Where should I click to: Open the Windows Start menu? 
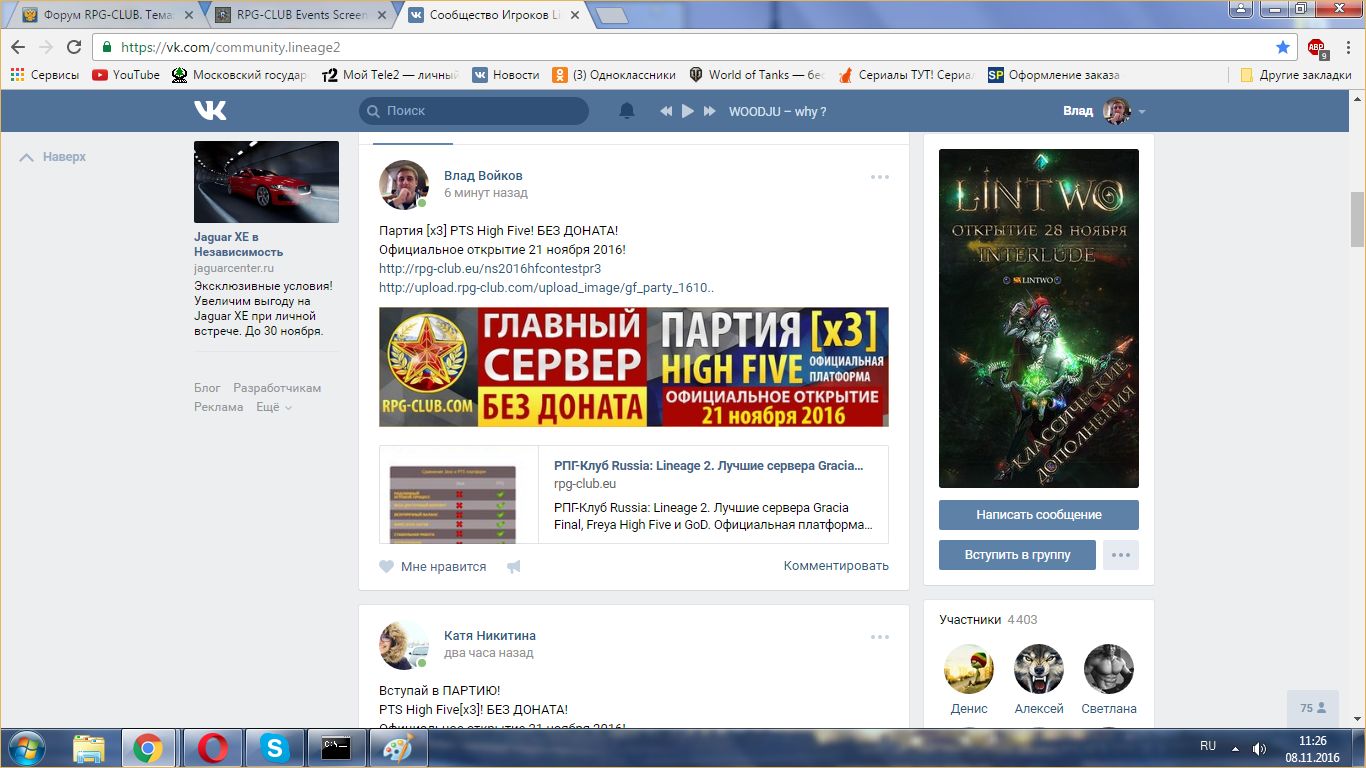click(x=26, y=747)
